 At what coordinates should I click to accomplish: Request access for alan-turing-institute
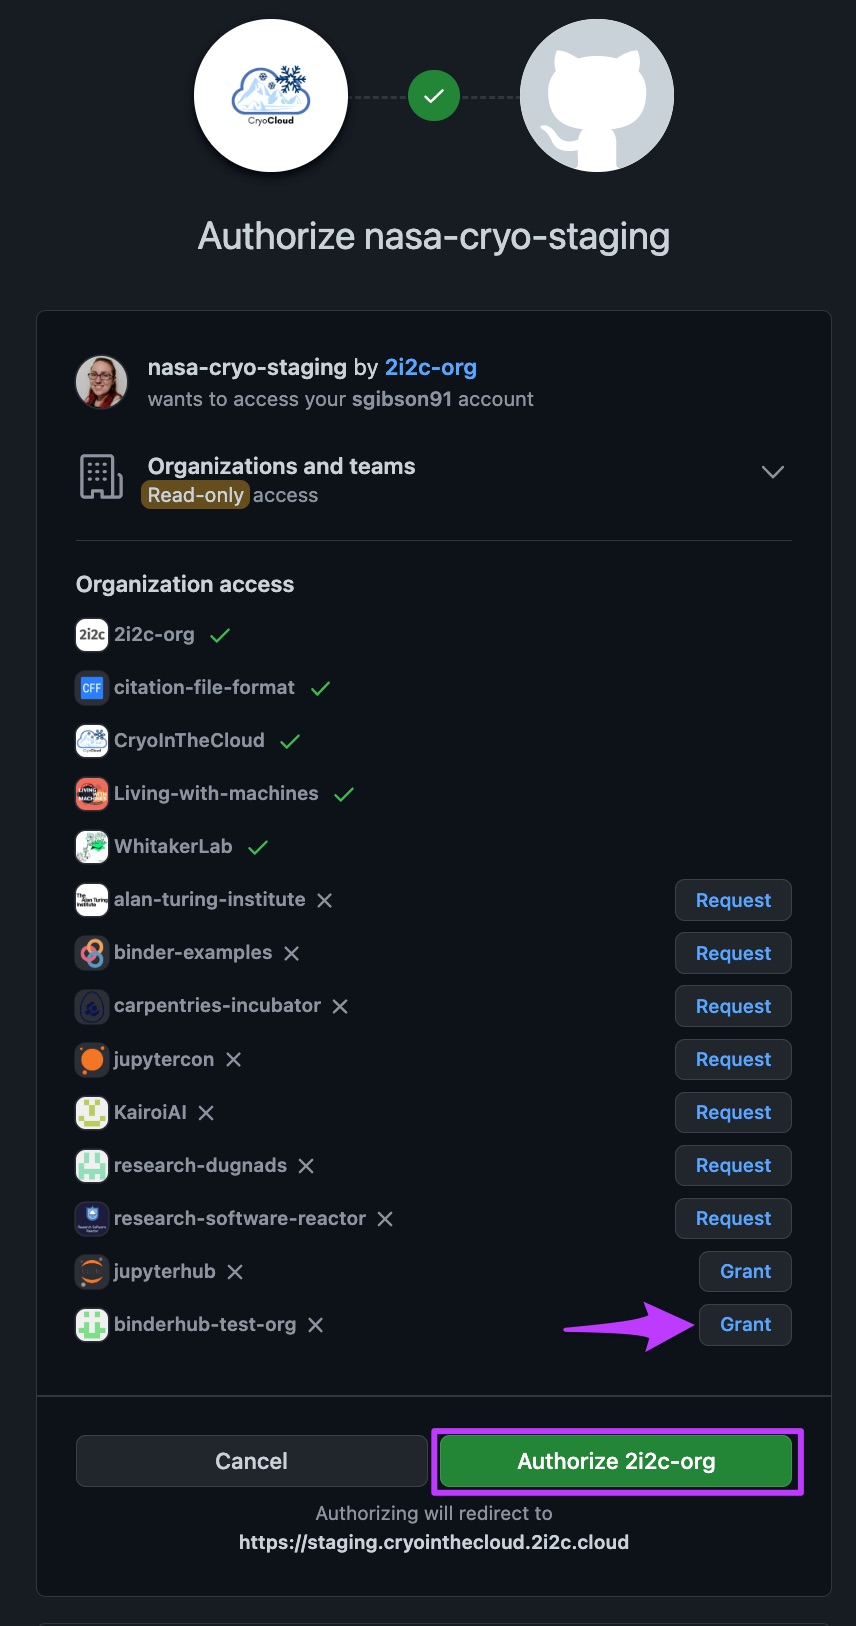click(733, 900)
